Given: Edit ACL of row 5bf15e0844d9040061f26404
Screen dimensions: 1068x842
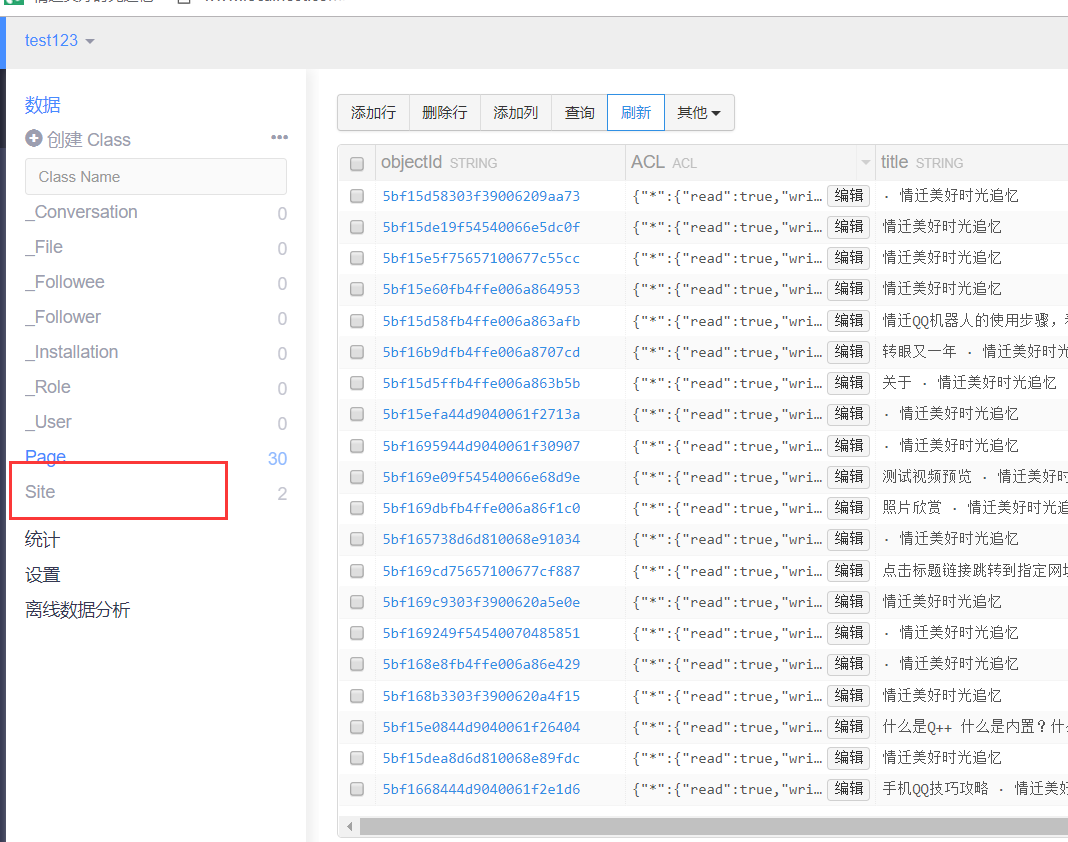Looking at the screenshot, I should [849, 726].
